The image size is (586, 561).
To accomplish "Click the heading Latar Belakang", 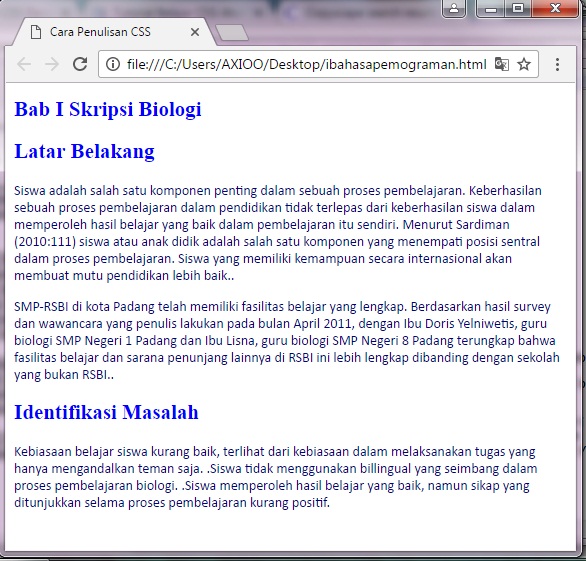I will (84, 151).
